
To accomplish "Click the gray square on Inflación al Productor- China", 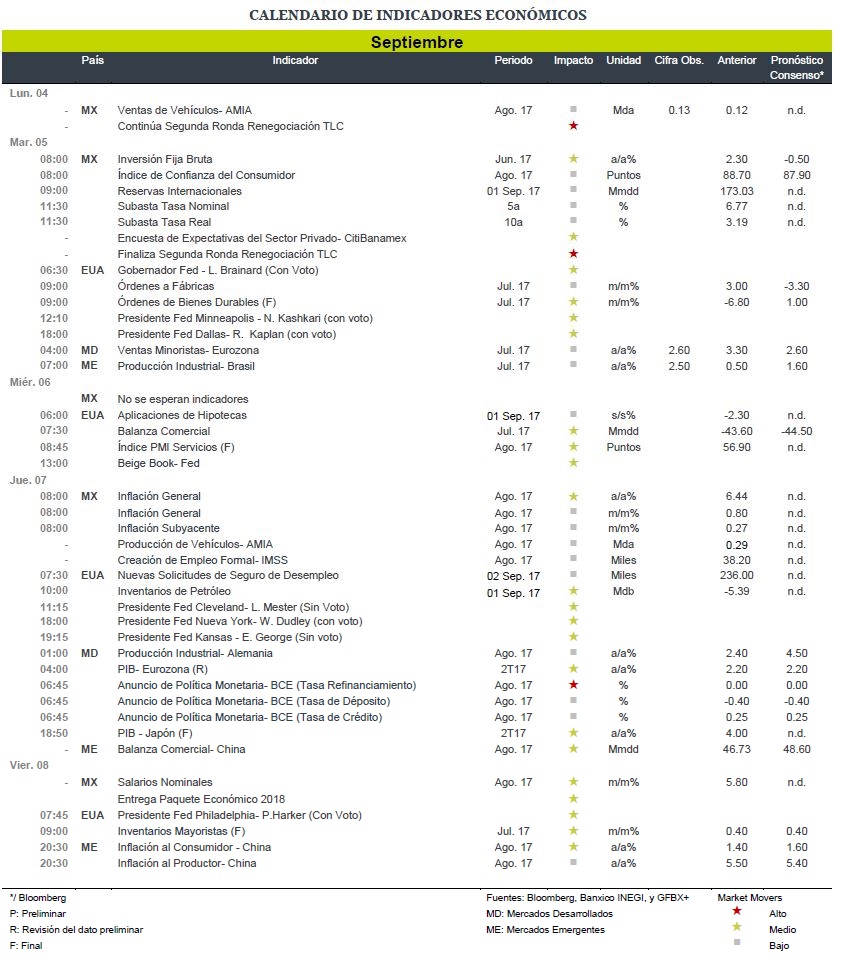I will click(573, 862).
